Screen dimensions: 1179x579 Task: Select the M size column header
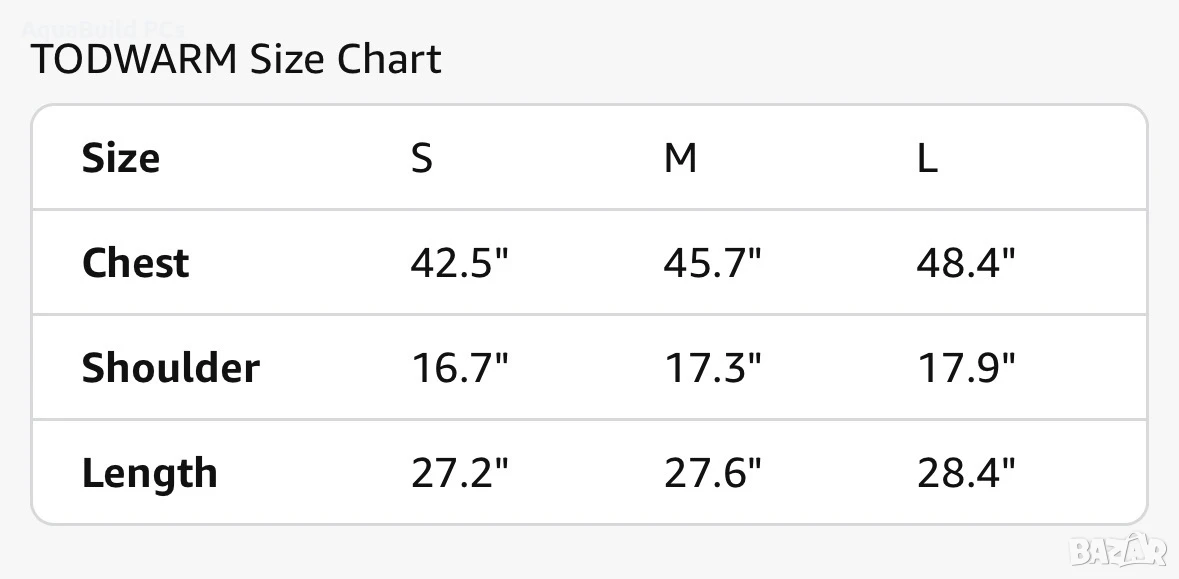point(680,159)
